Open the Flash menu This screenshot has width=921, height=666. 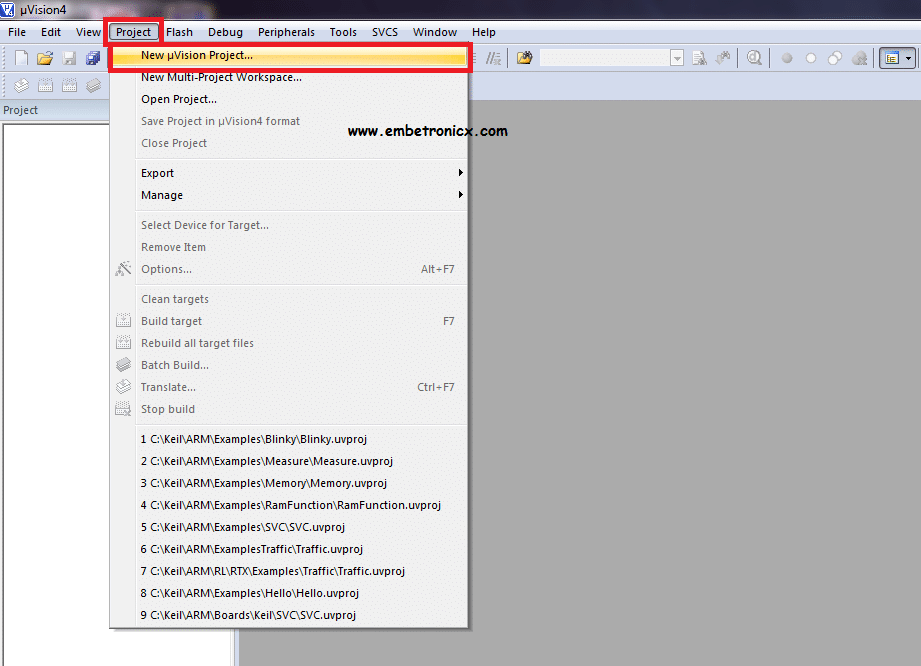179,32
